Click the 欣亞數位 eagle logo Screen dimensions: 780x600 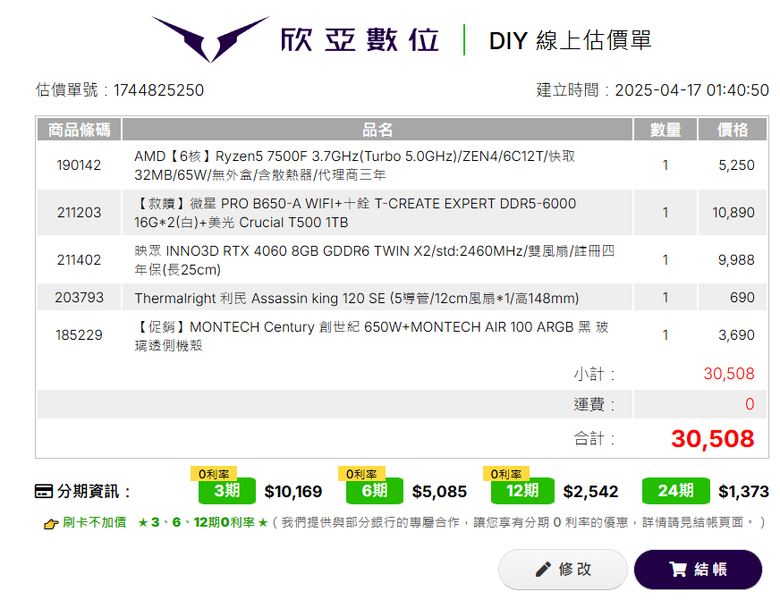pyautogui.click(x=210, y=39)
